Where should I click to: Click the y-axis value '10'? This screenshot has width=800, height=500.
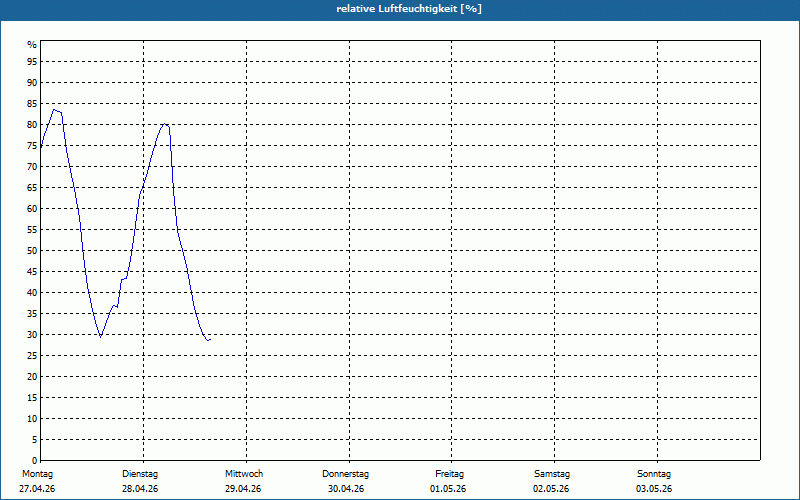[x=32, y=418]
